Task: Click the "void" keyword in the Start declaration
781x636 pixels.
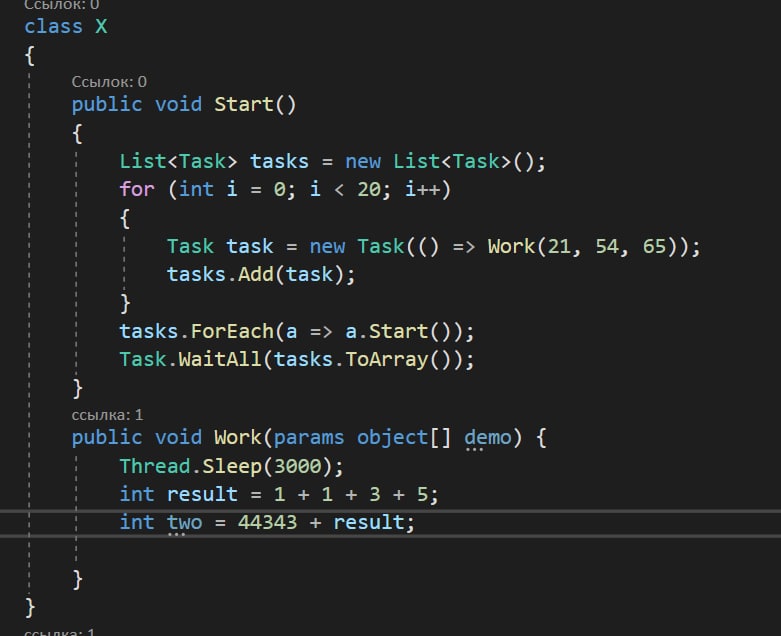Action: click(x=178, y=104)
